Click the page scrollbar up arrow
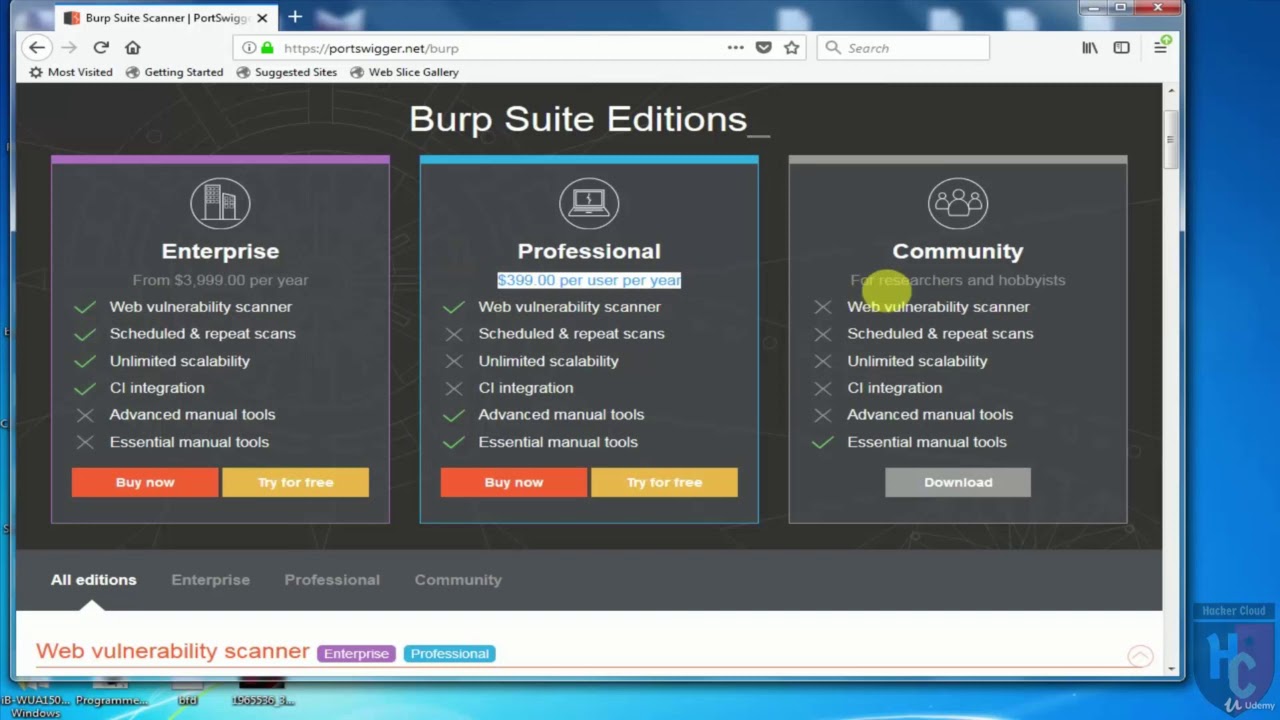1280x720 pixels. tap(1170, 91)
